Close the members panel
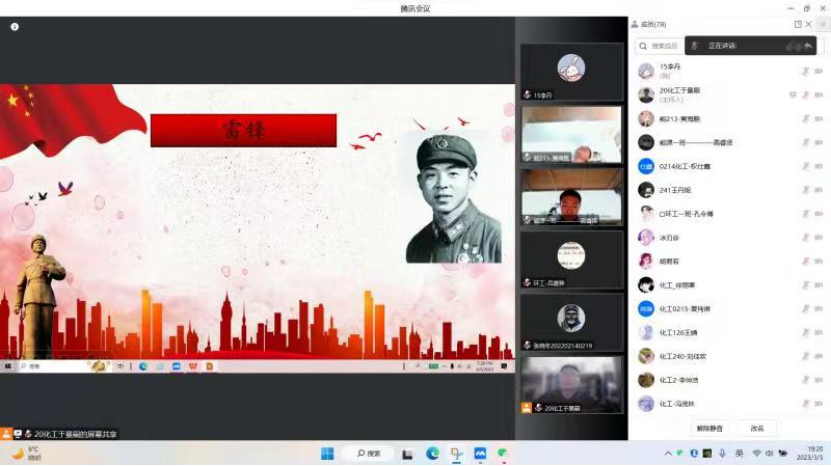This screenshot has height=466, width=831. [810, 24]
